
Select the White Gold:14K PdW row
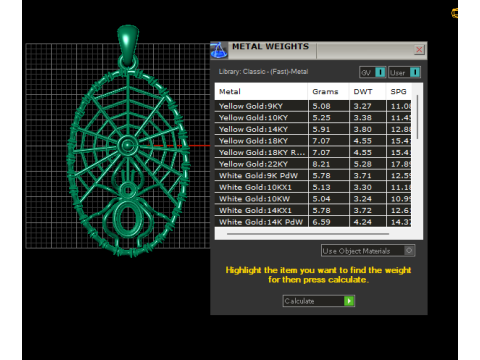pyautogui.click(x=313, y=222)
